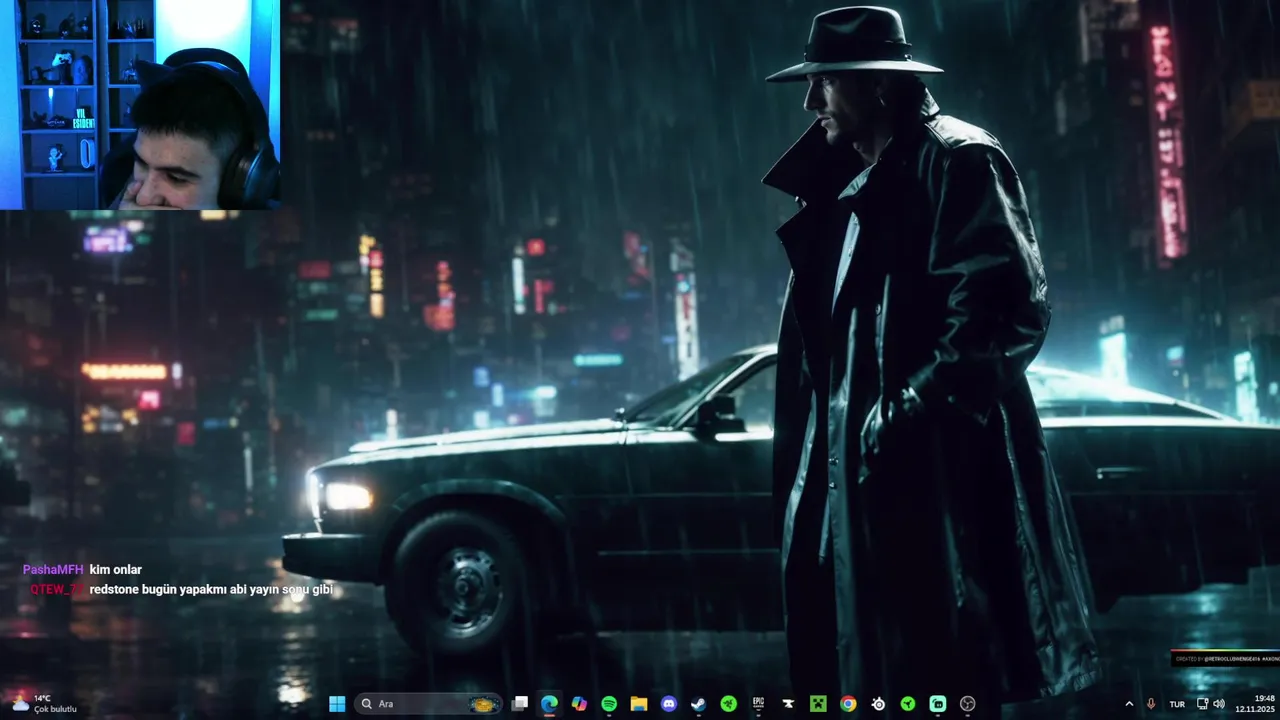Image resolution: width=1280 pixels, height=720 pixels.
Task: Click the Ara search box
Action: click(x=429, y=704)
